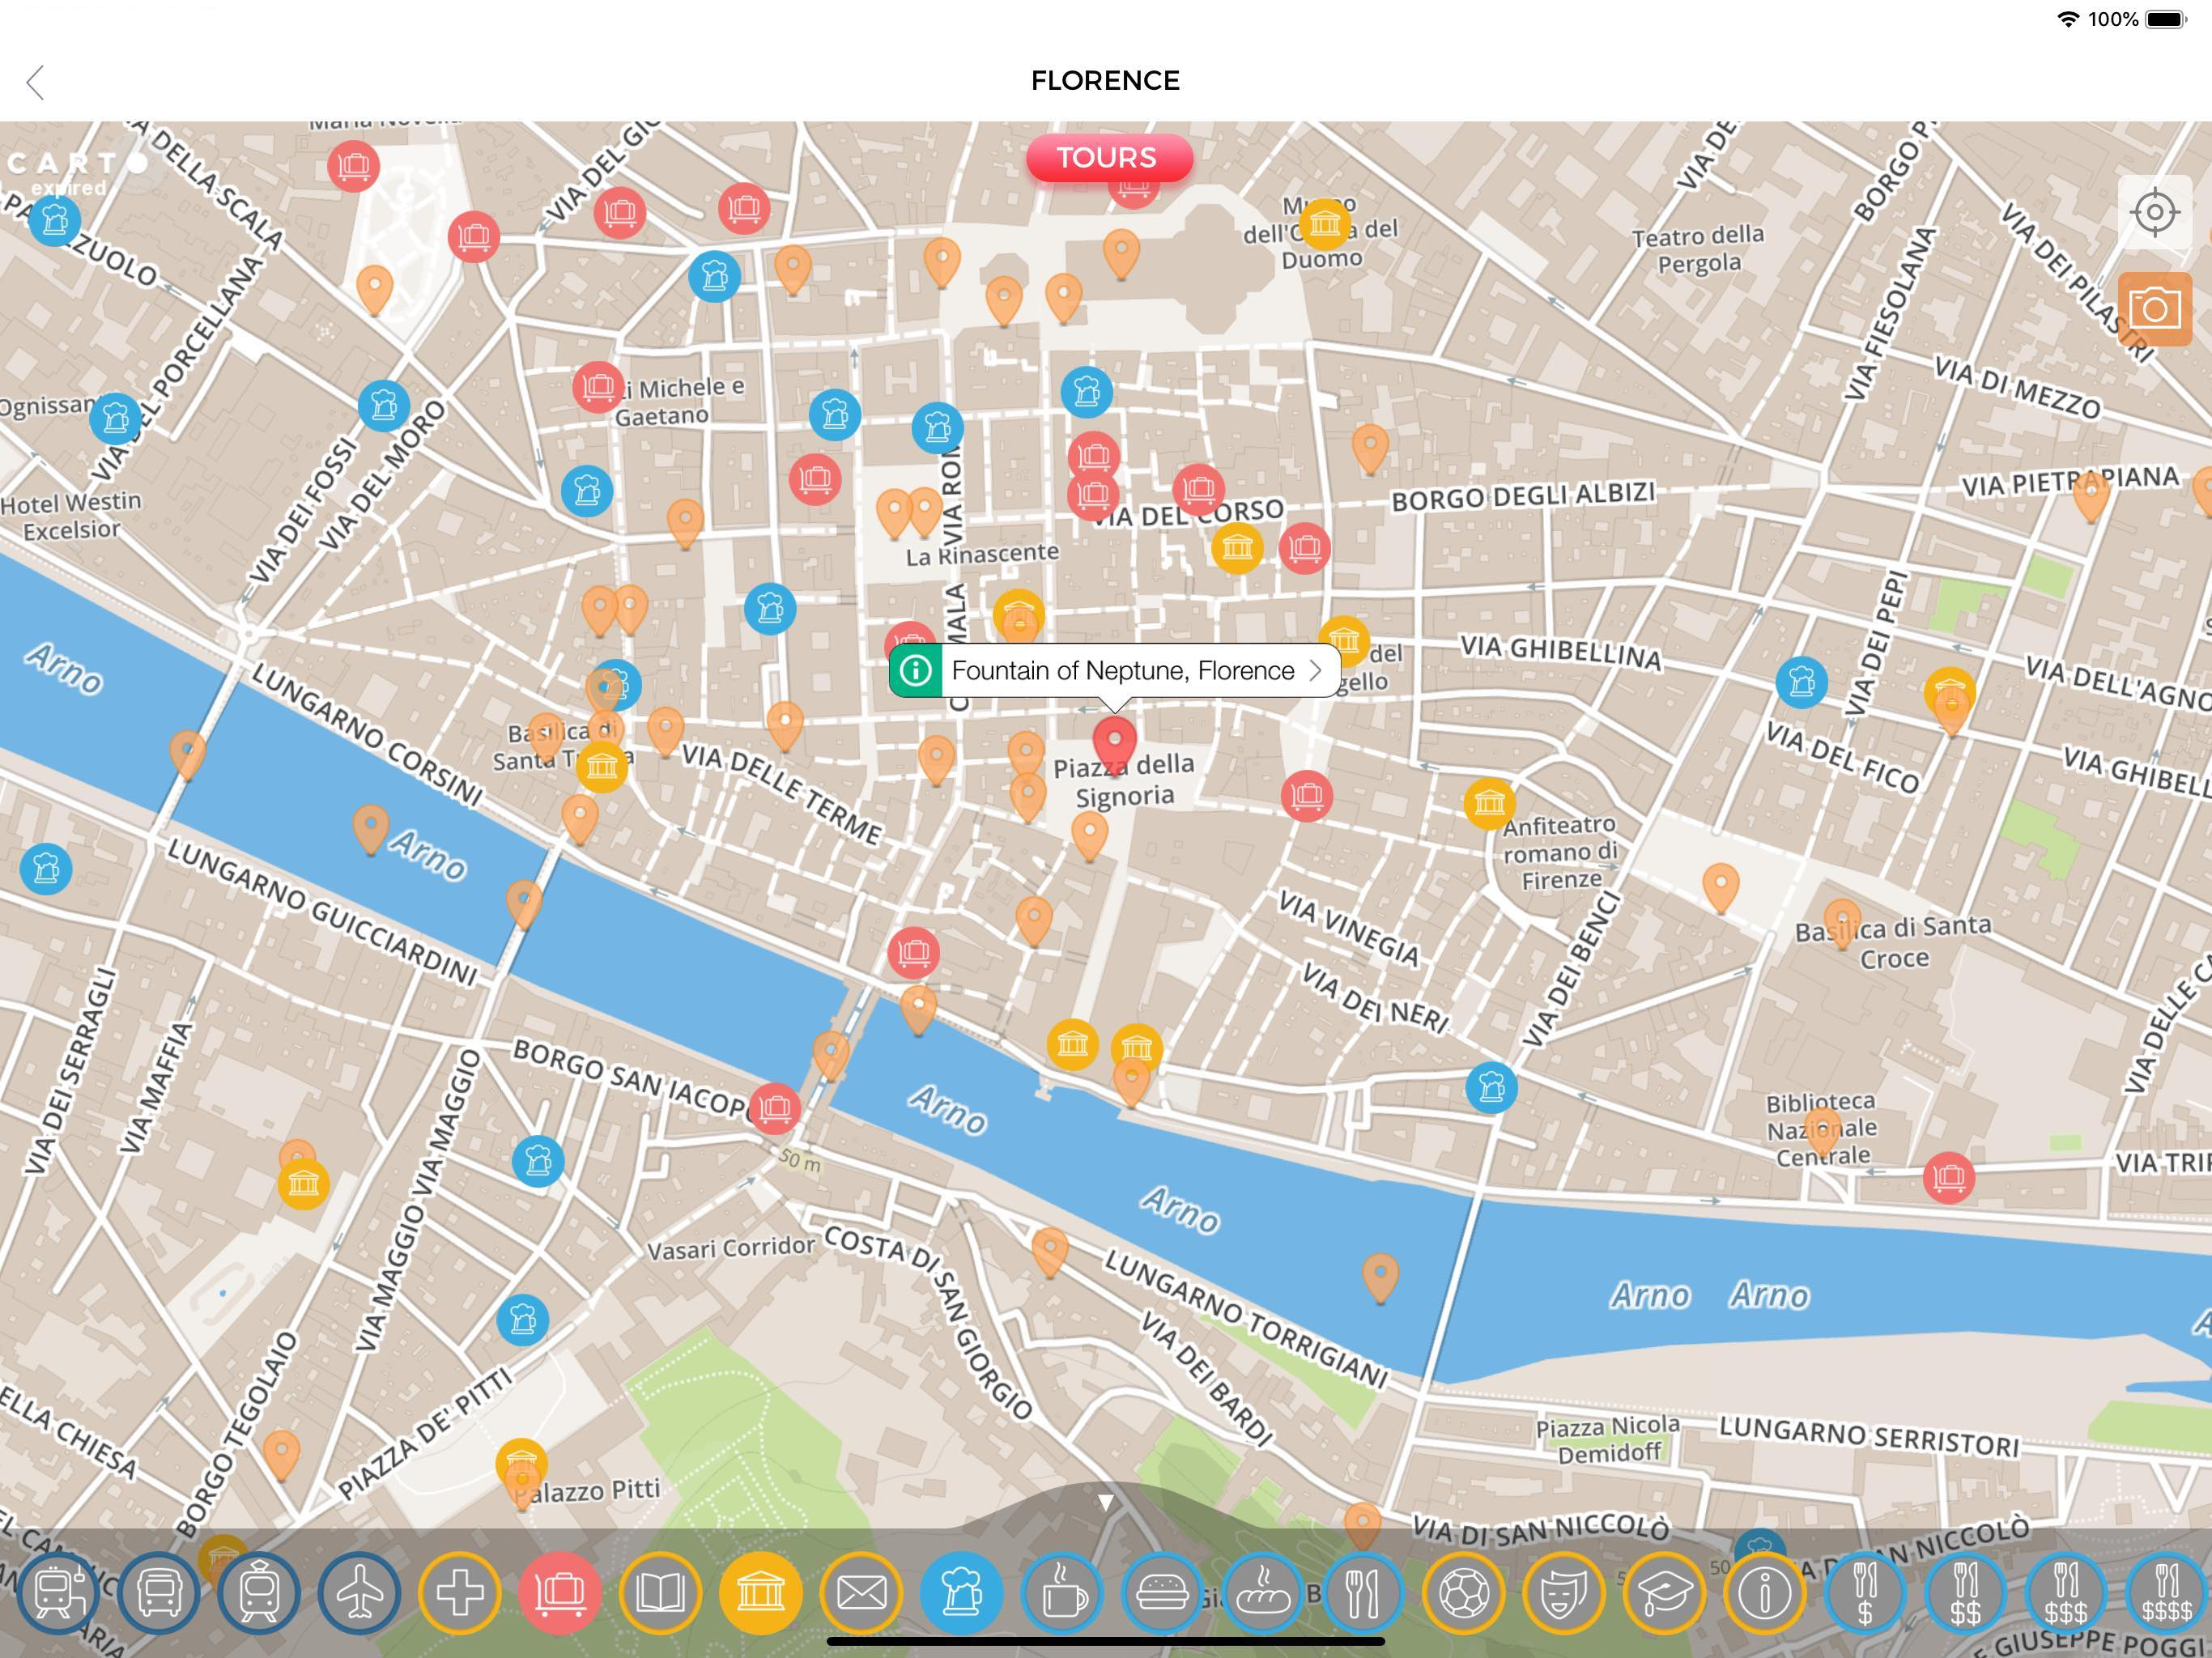Select the theater mask filter
The image size is (2212, 1658).
pos(1564,1592)
